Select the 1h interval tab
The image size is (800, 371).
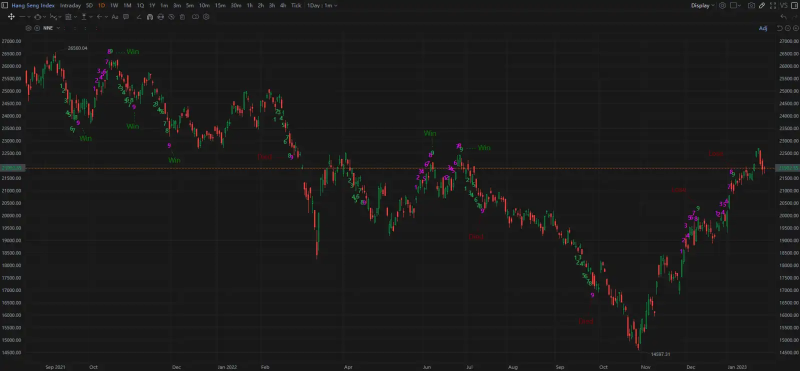click(x=249, y=5)
